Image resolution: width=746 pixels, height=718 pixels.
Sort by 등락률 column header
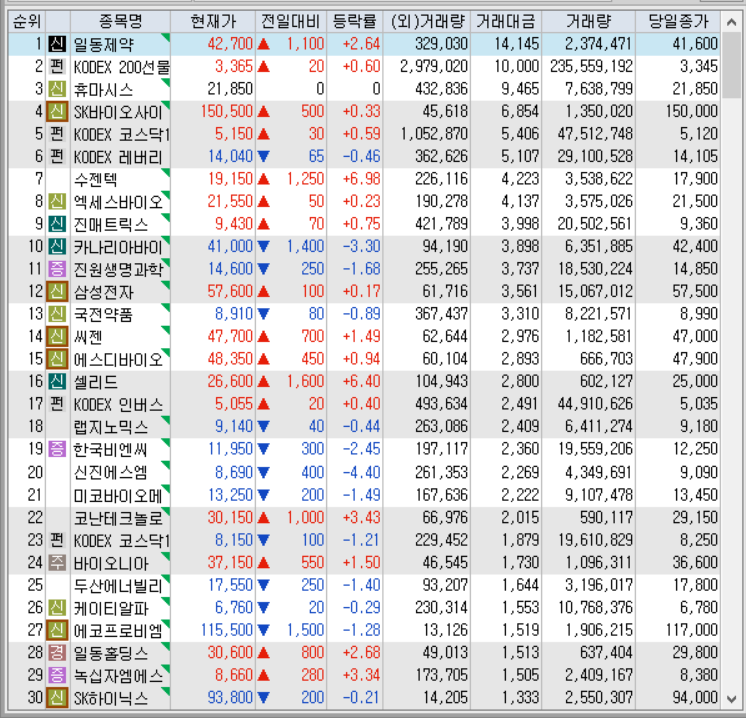click(x=354, y=21)
